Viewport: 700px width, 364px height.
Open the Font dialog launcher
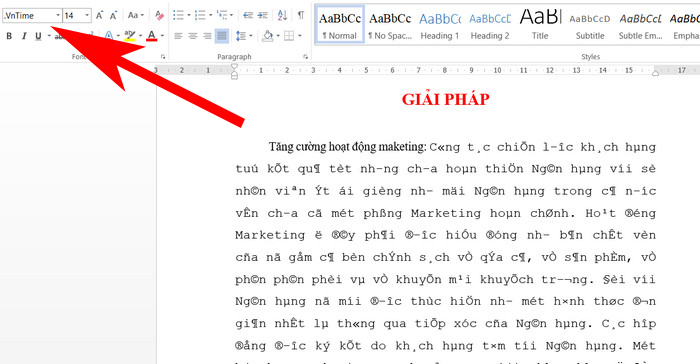point(163,57)
